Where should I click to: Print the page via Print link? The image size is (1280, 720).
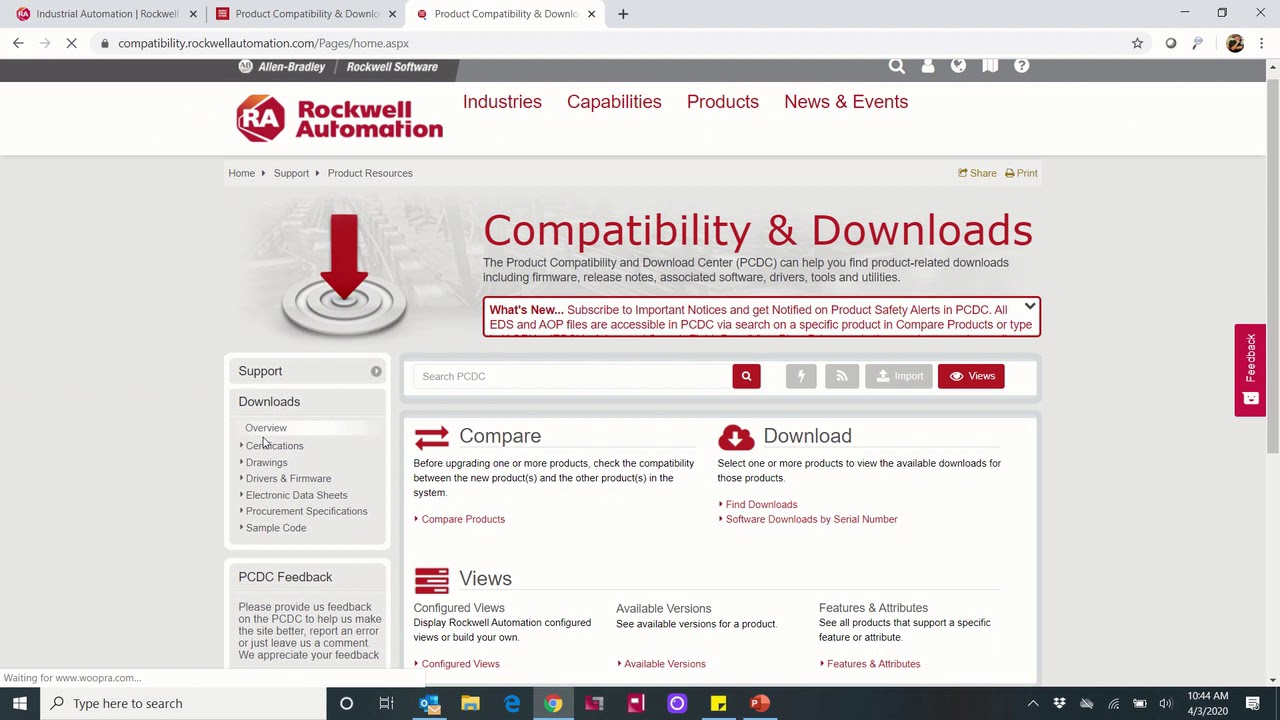coord(1021,173)
